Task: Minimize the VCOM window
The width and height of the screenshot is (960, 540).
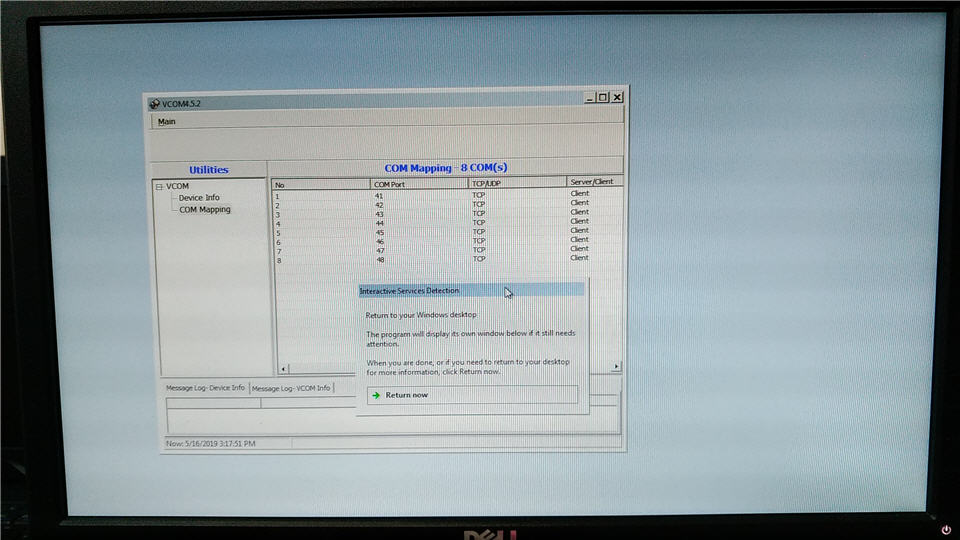Action: (589, 97)
